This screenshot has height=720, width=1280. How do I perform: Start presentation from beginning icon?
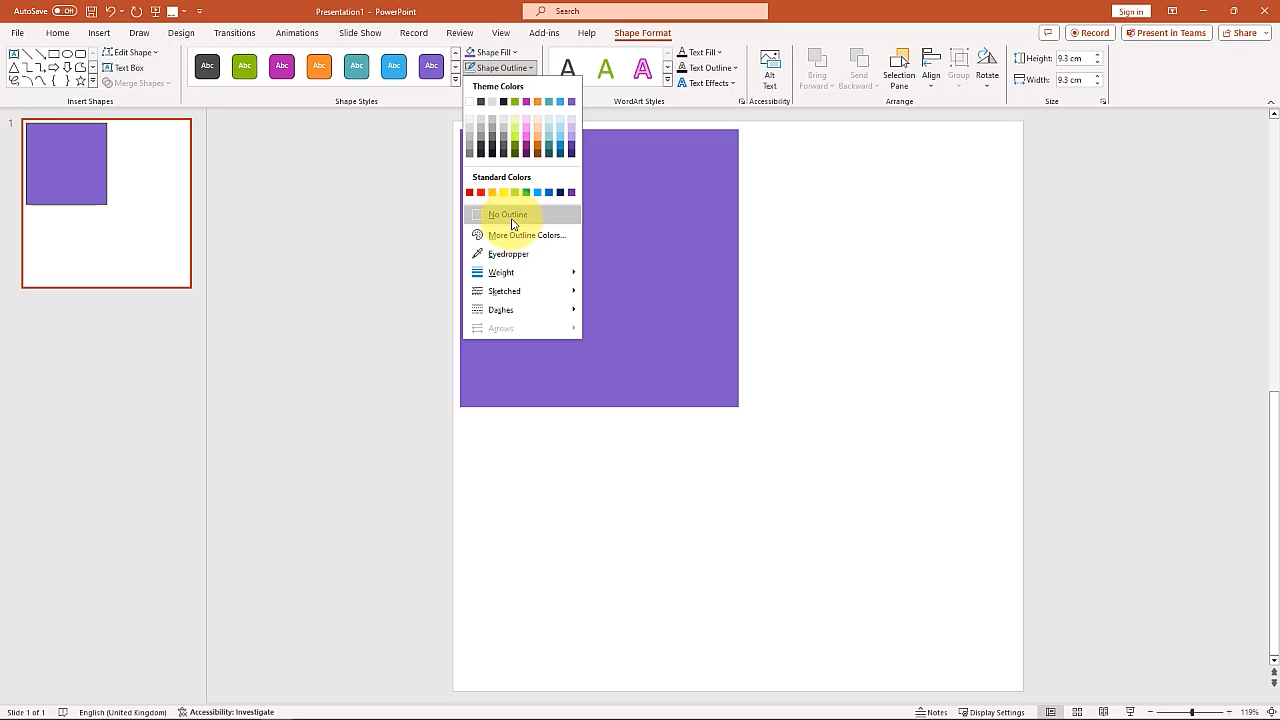click(156, 11)
